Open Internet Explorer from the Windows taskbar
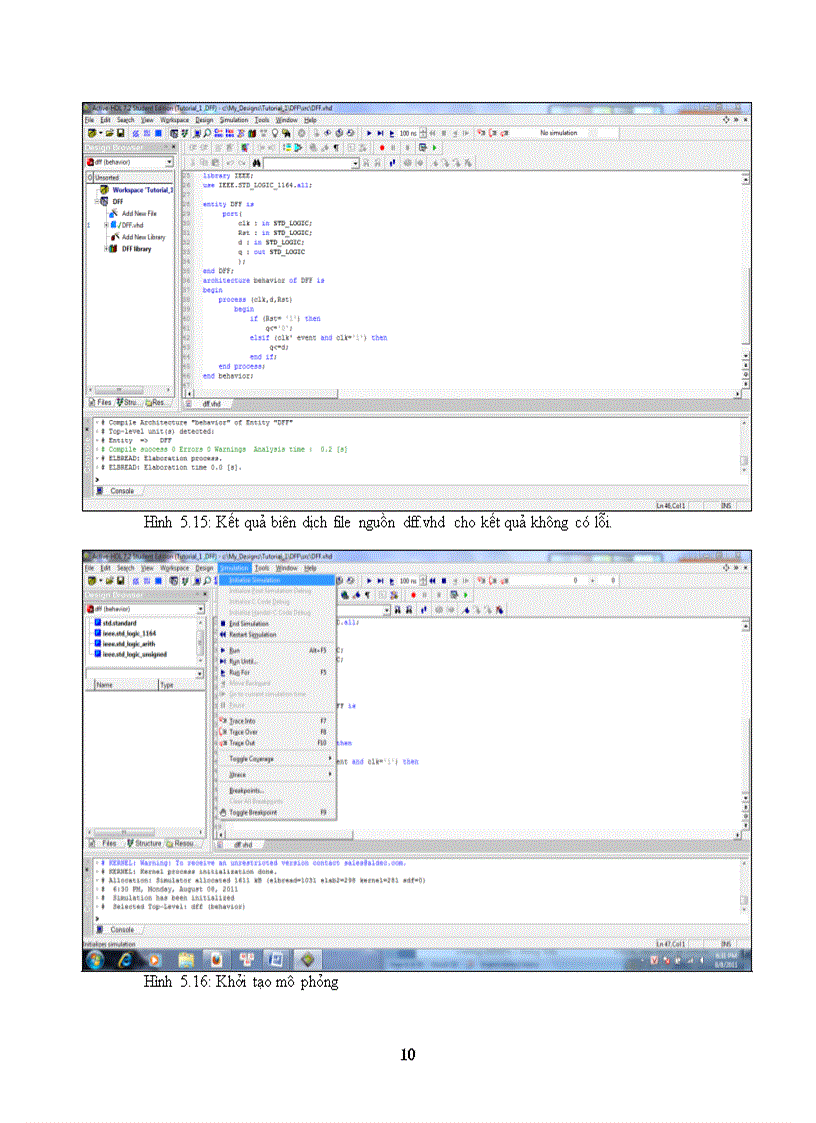 (x=125, y=960)
